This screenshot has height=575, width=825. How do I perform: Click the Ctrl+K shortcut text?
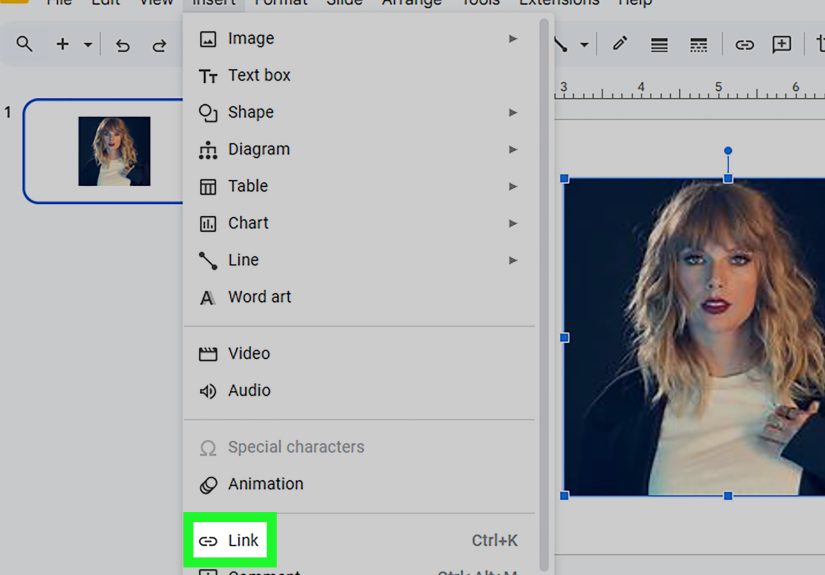[x=494, y=540]
